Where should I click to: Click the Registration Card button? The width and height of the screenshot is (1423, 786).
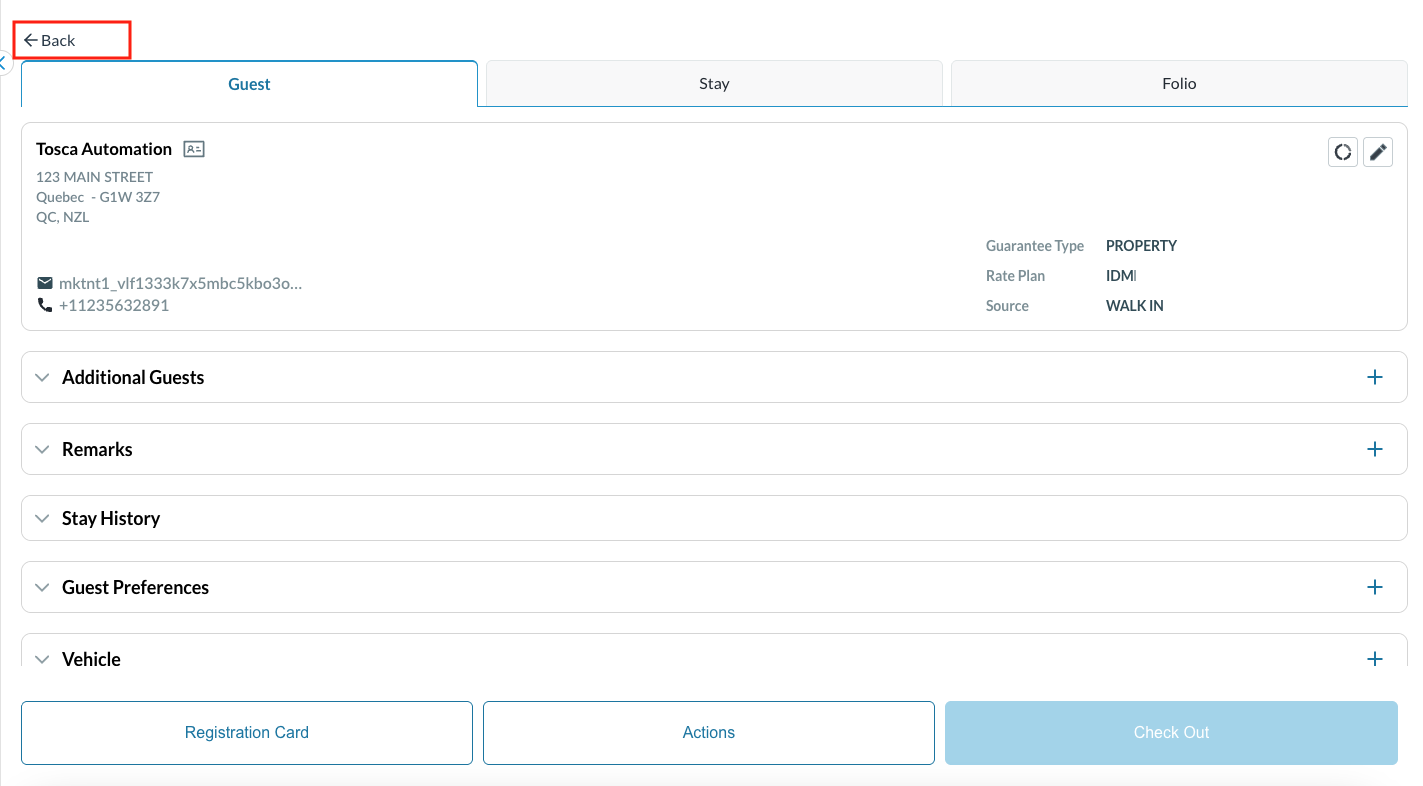coord(246,732)
